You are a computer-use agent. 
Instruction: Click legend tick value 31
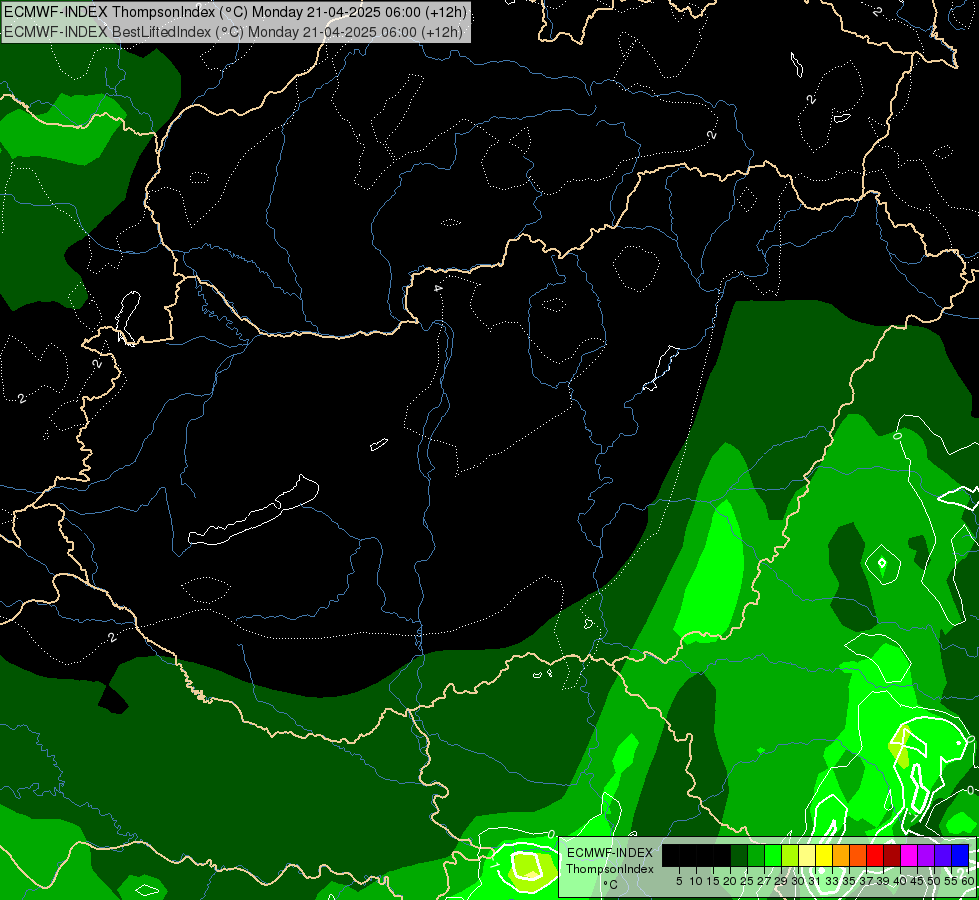click(815, 881)
